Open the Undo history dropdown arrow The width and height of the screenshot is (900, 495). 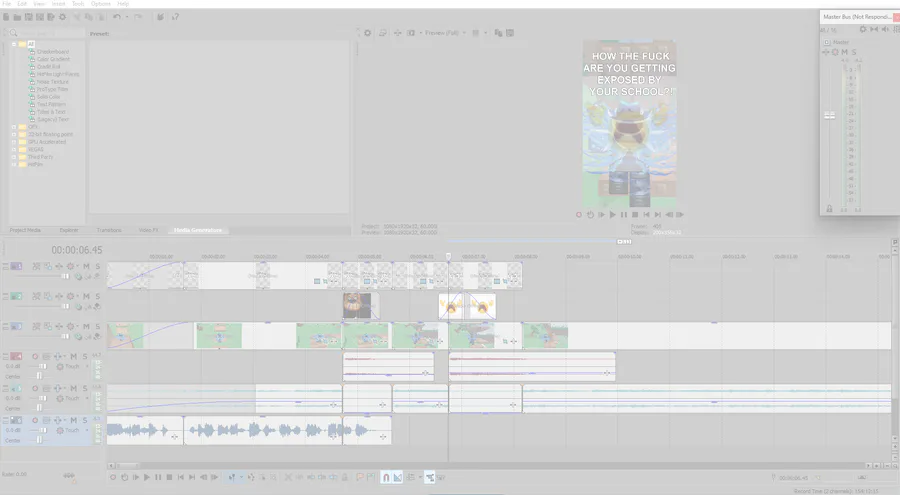(x=126, y=17)
